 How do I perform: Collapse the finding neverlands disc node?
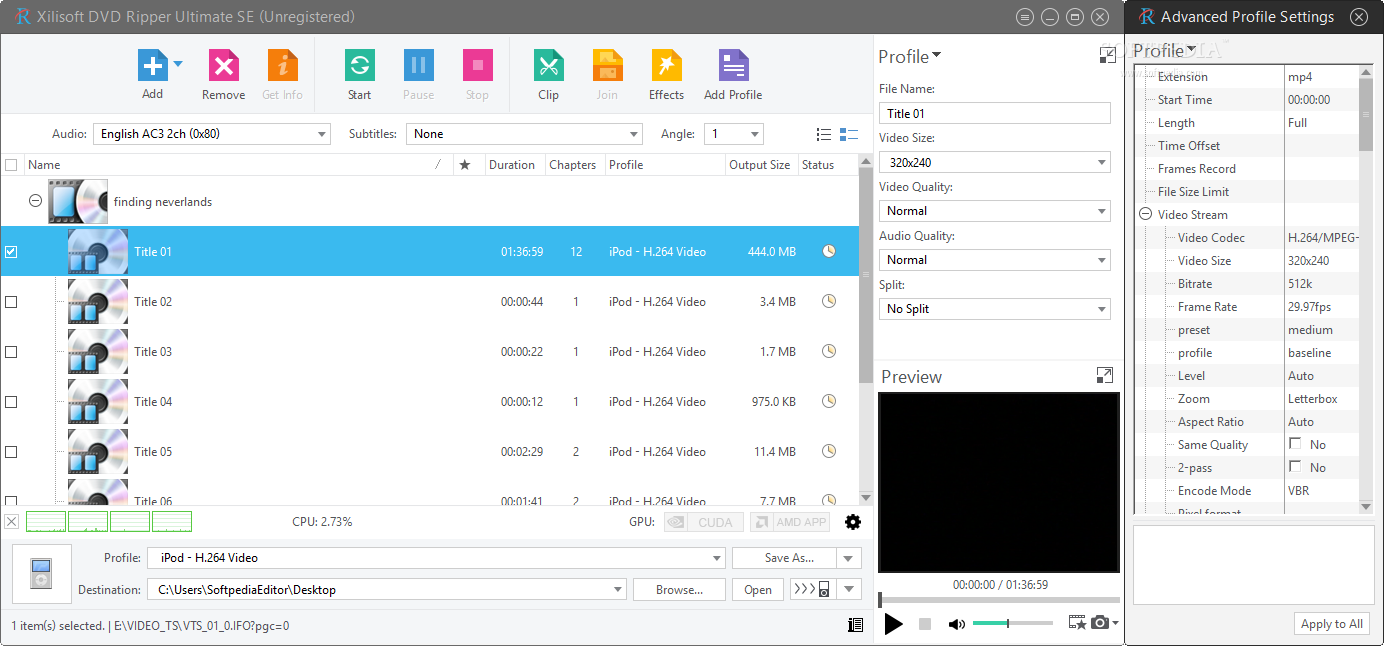point(35,201)
